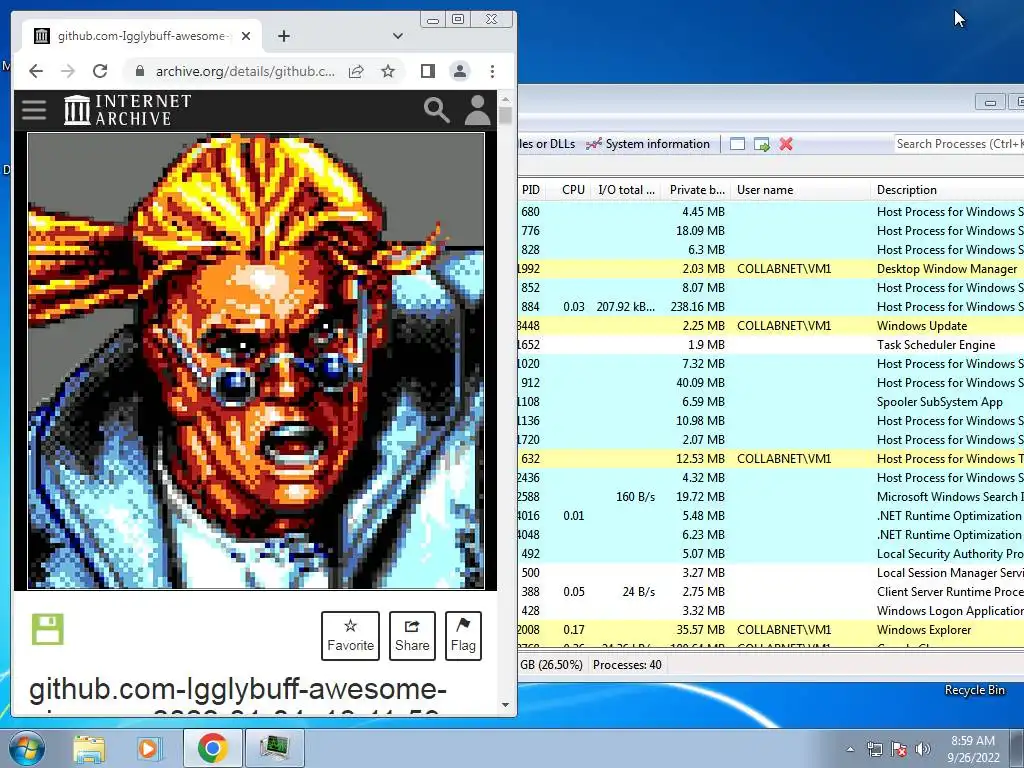This screenshot has width=1024, height=768.
Task: Go forward in Chrome
Action: click(68, 71)
